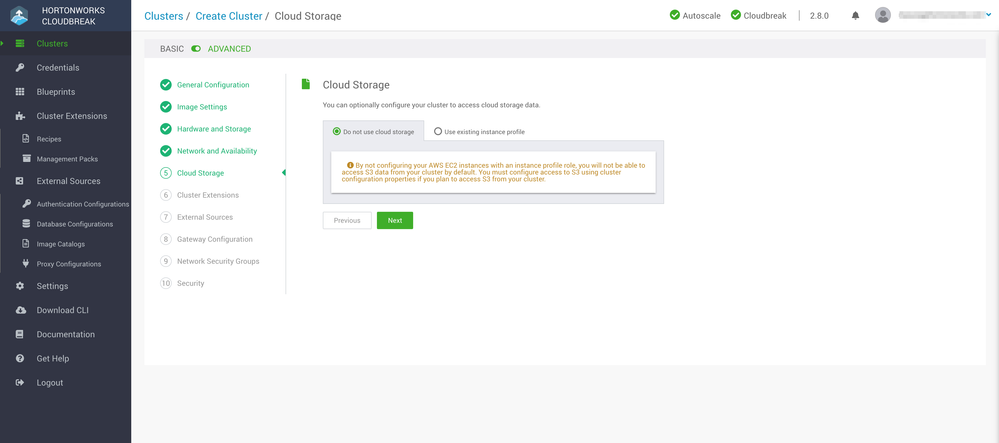The image size is (999, 443).
Task: Click the Proxy Configurations plug icon
Action: (x=26, y=263)
